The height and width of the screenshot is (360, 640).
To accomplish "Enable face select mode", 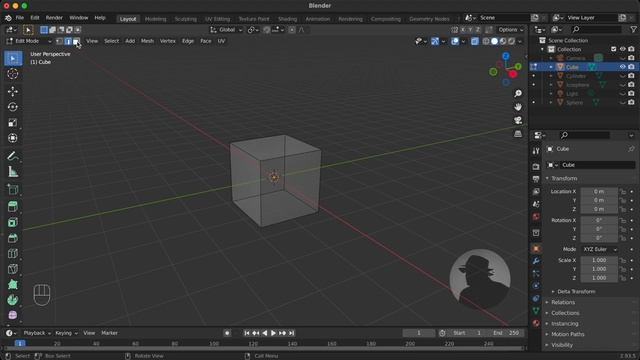I will pos(76,41).
